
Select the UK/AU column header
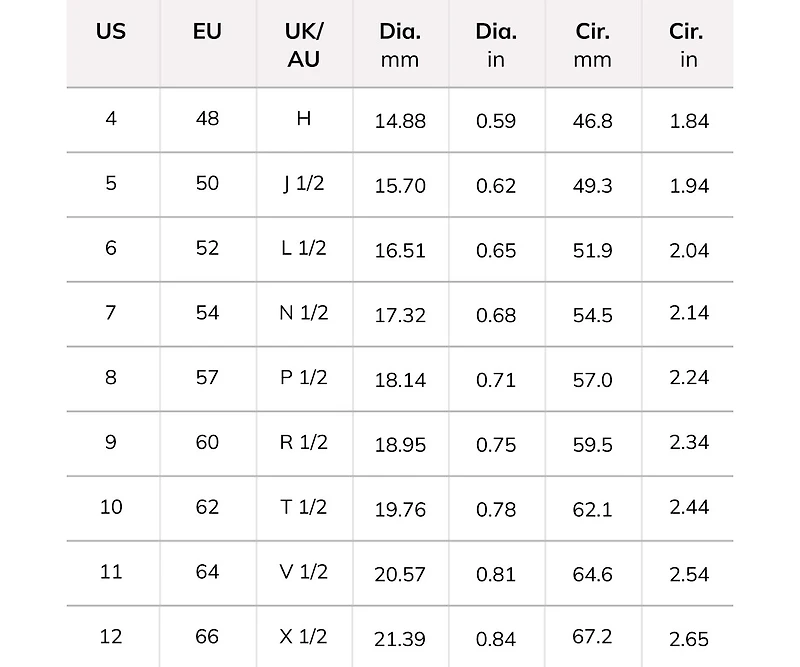304,45
